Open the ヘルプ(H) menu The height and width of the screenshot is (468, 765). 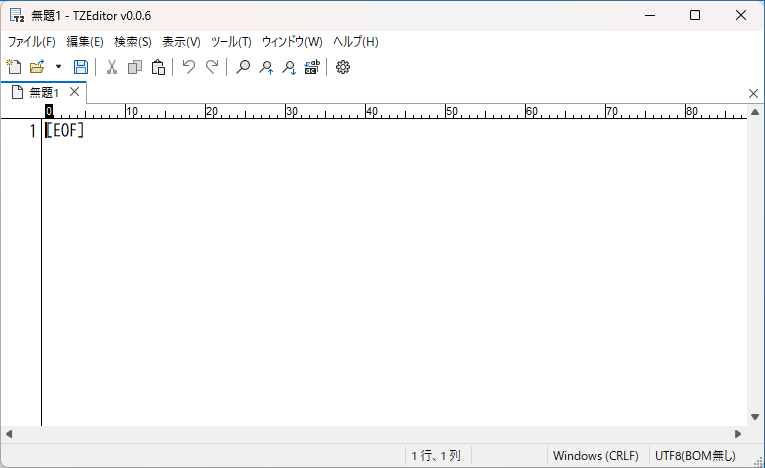(356, 41)
